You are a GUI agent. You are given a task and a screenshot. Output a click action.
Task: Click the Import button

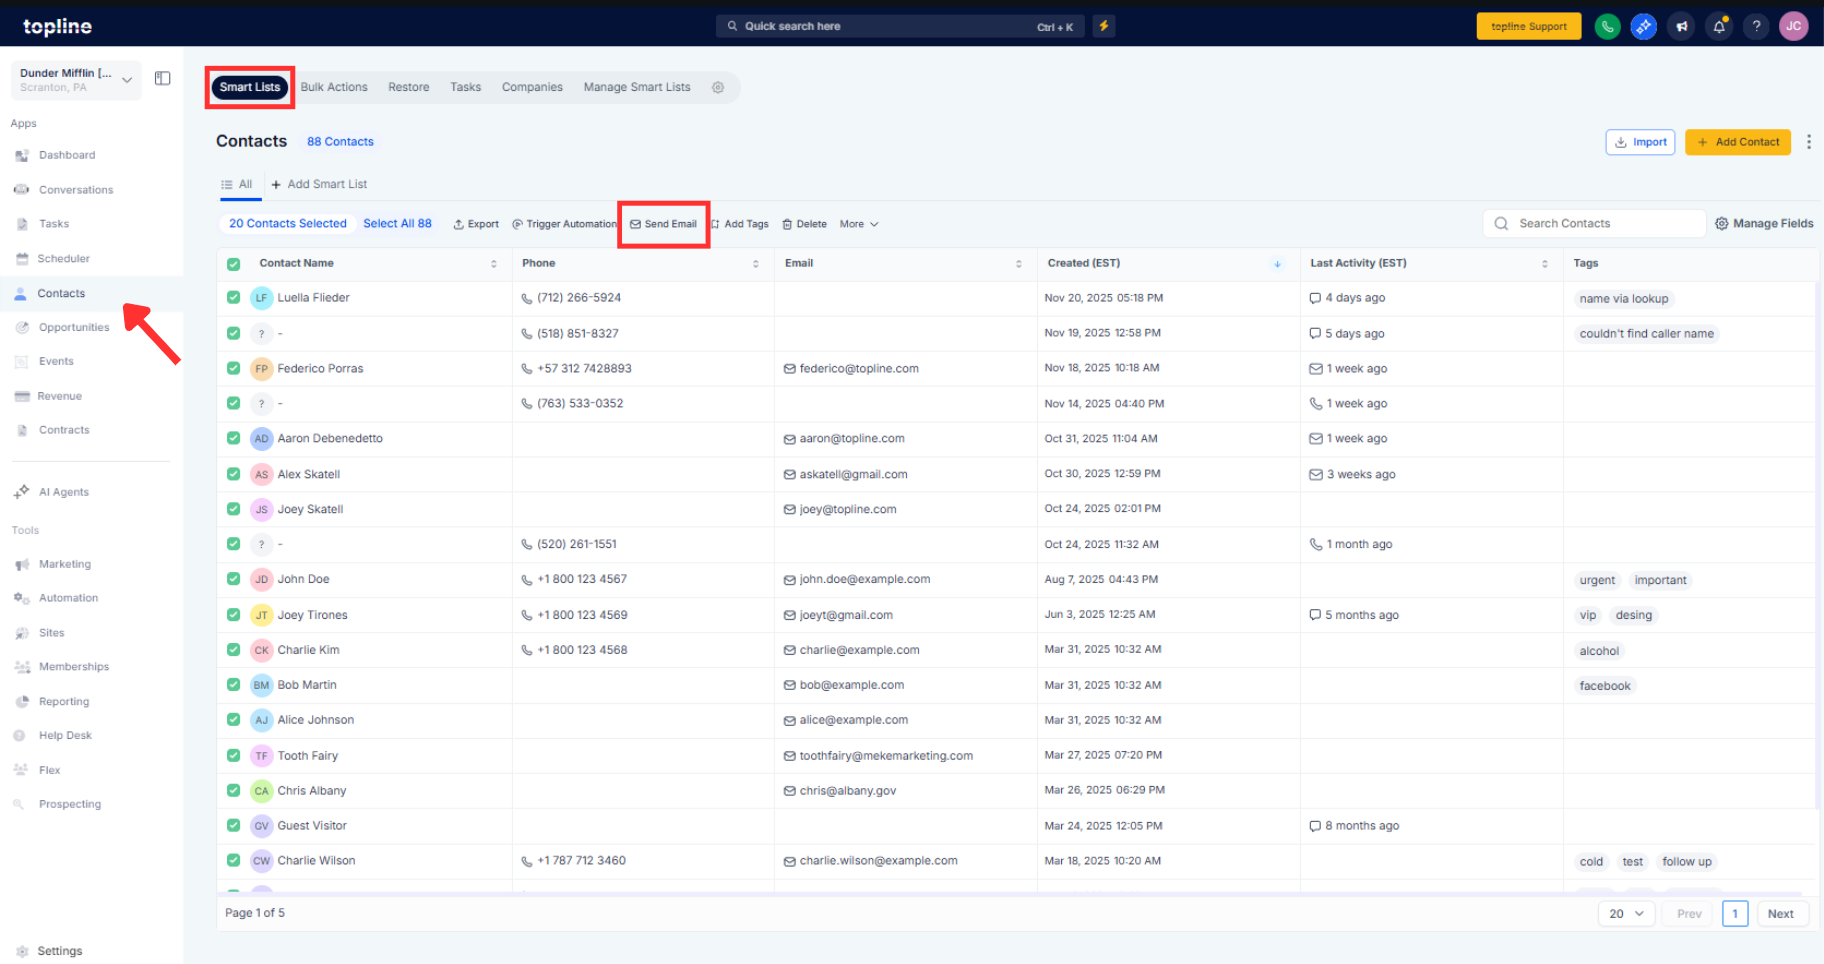(x=1640, y=142)
